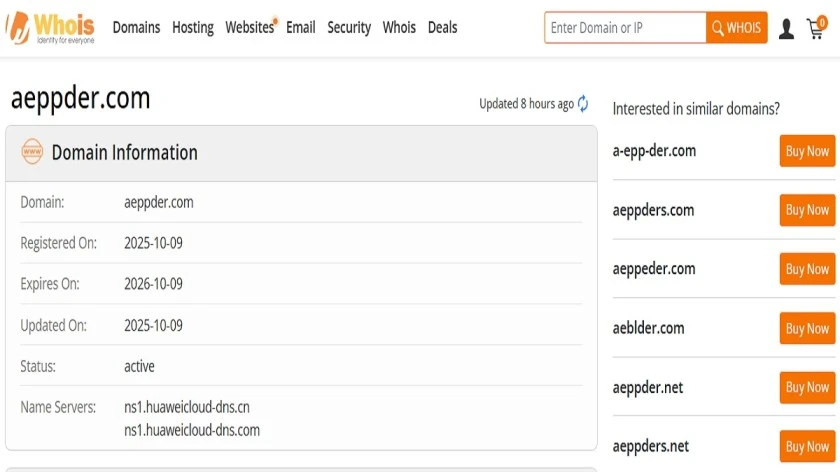Buy Now for aeppder.net
This screenshot has height=472, width=840.
[x=807, y=387]
